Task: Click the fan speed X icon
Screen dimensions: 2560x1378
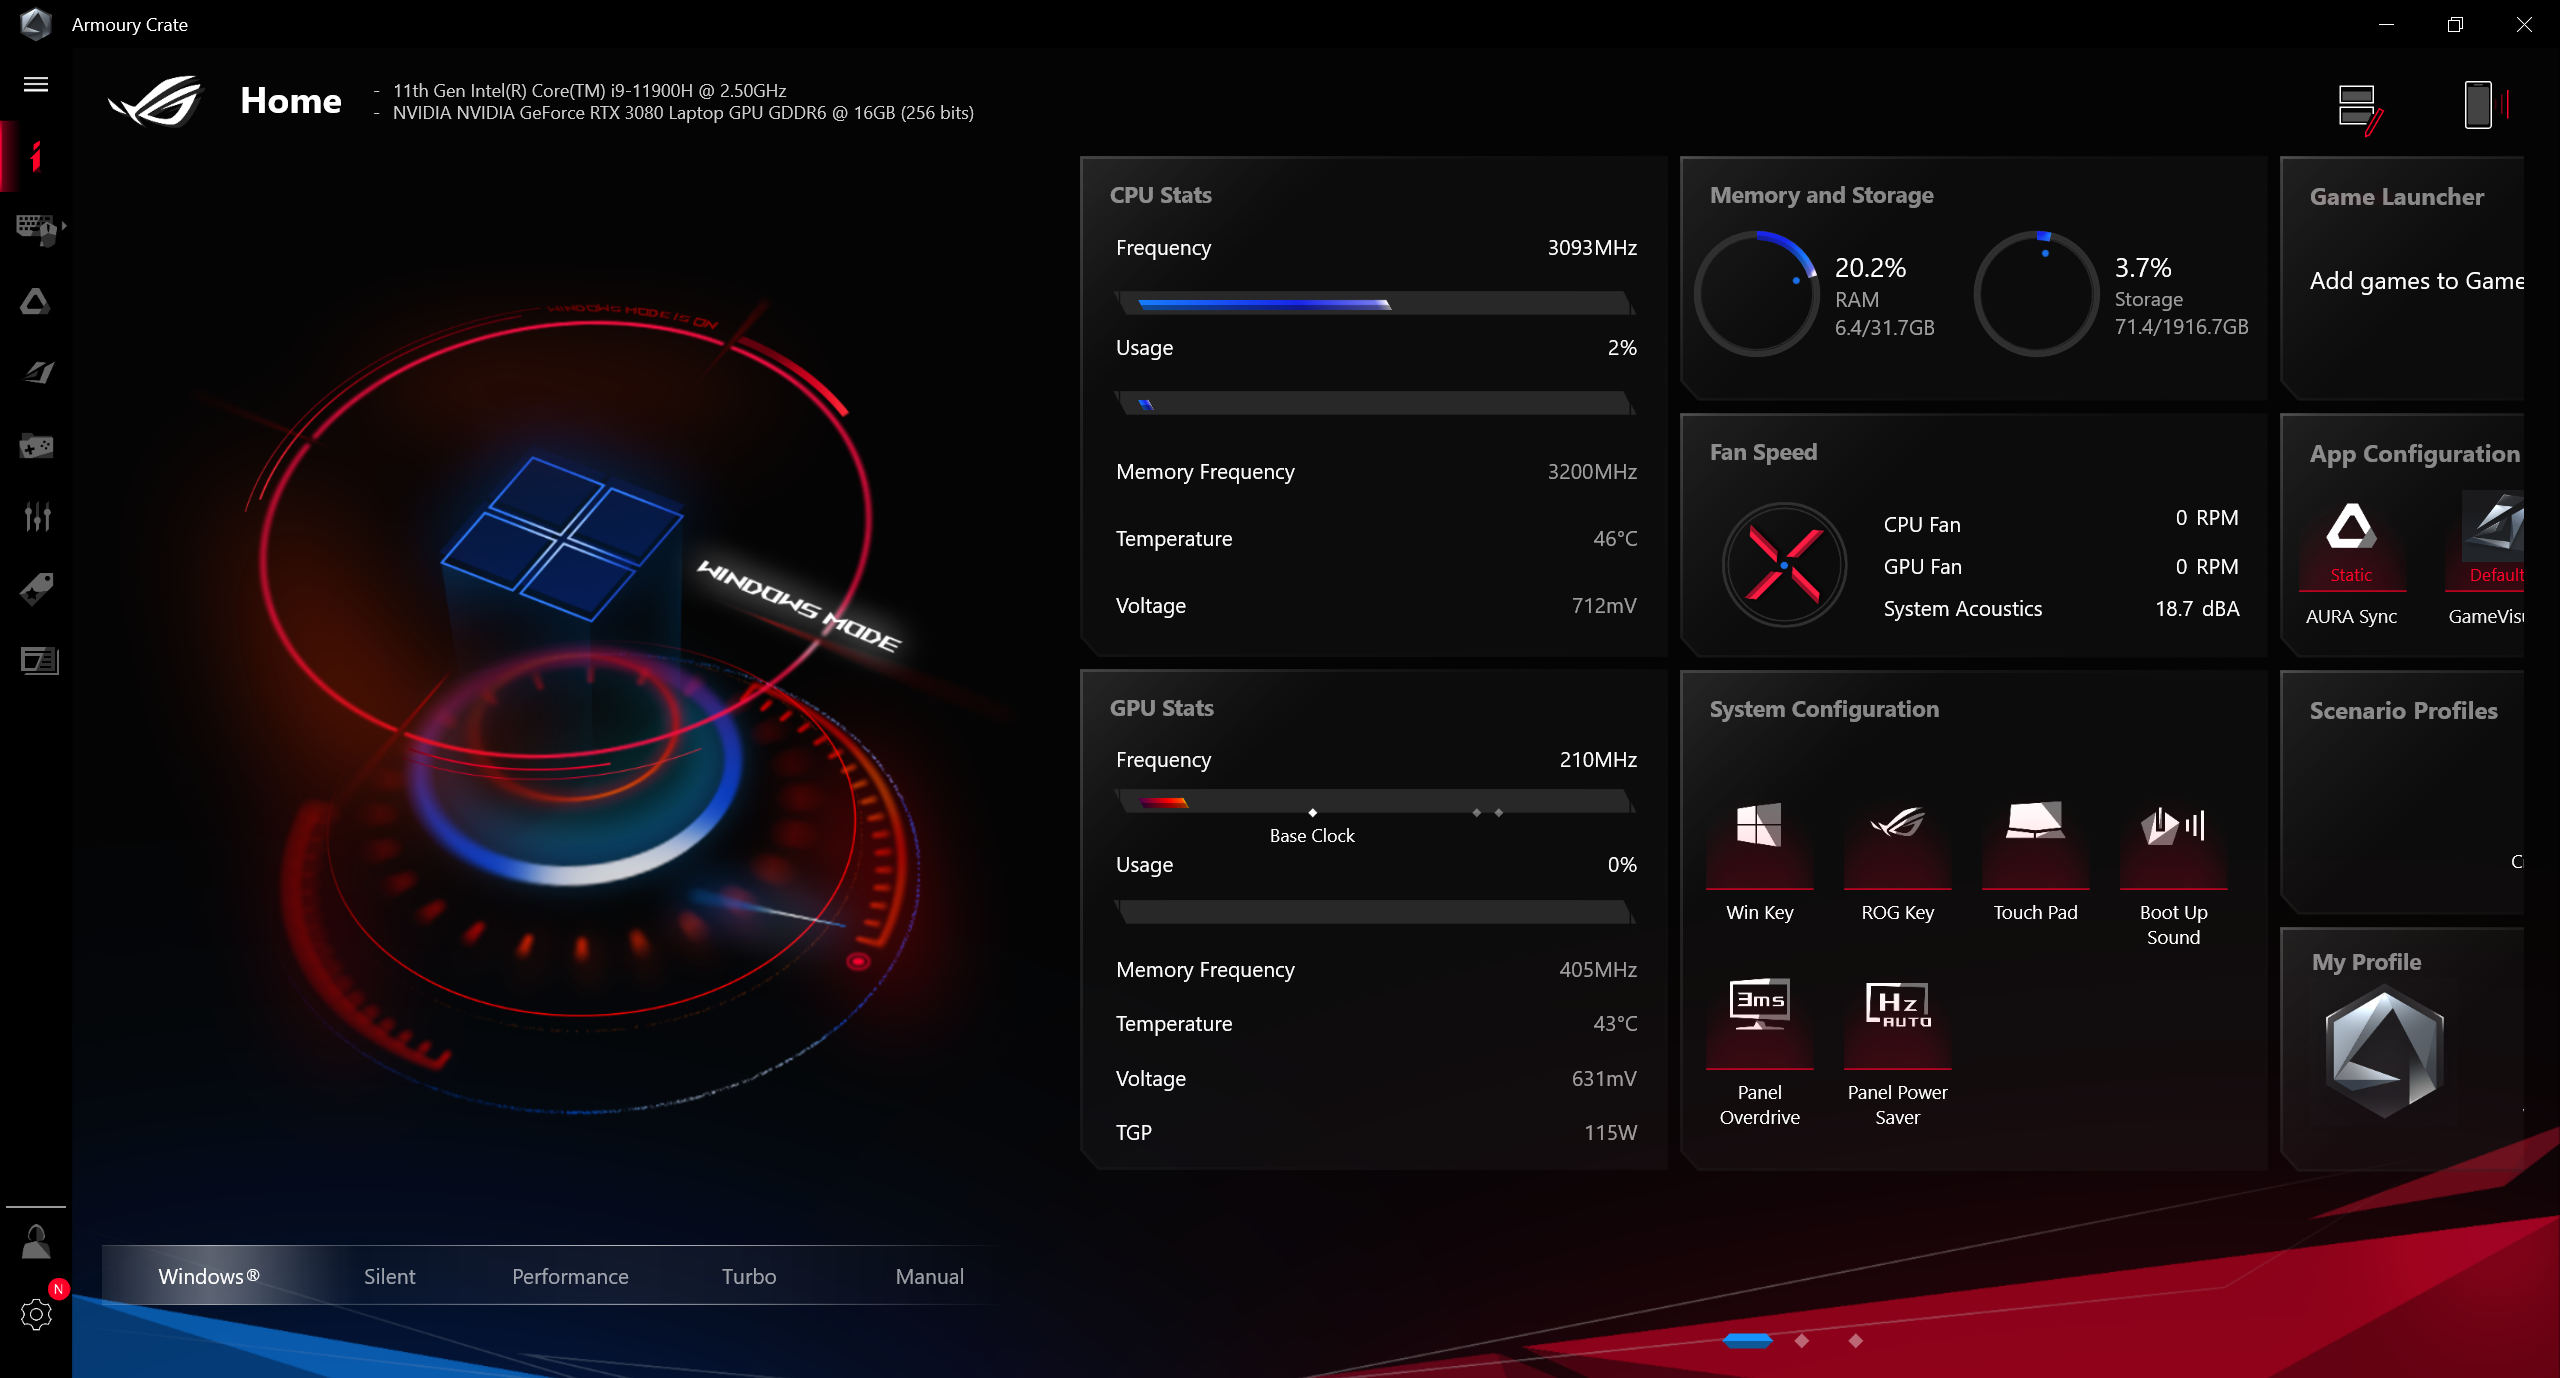Action: [1784, 565]
